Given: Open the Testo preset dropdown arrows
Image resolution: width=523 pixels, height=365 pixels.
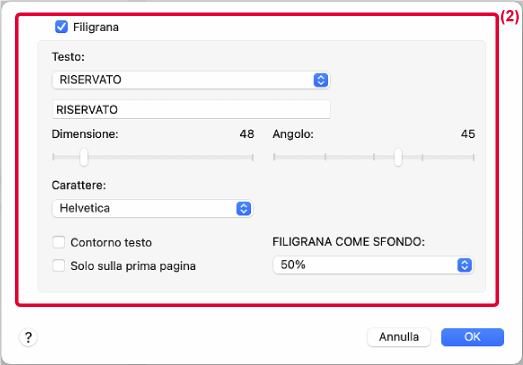Looking at the screenshot, I should (x=321, y=80).
